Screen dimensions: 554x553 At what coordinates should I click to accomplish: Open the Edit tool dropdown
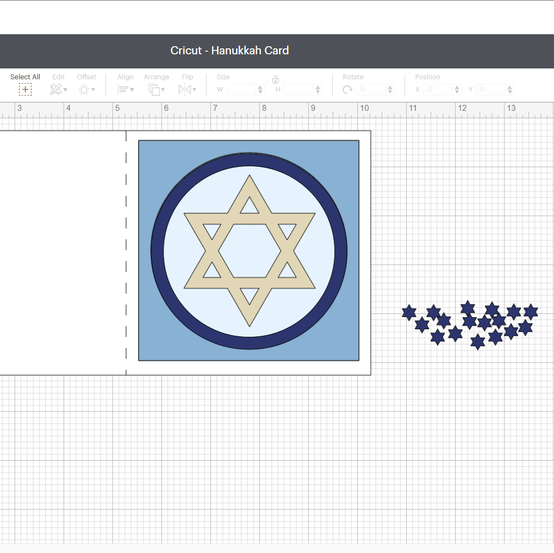coord(58,89)
